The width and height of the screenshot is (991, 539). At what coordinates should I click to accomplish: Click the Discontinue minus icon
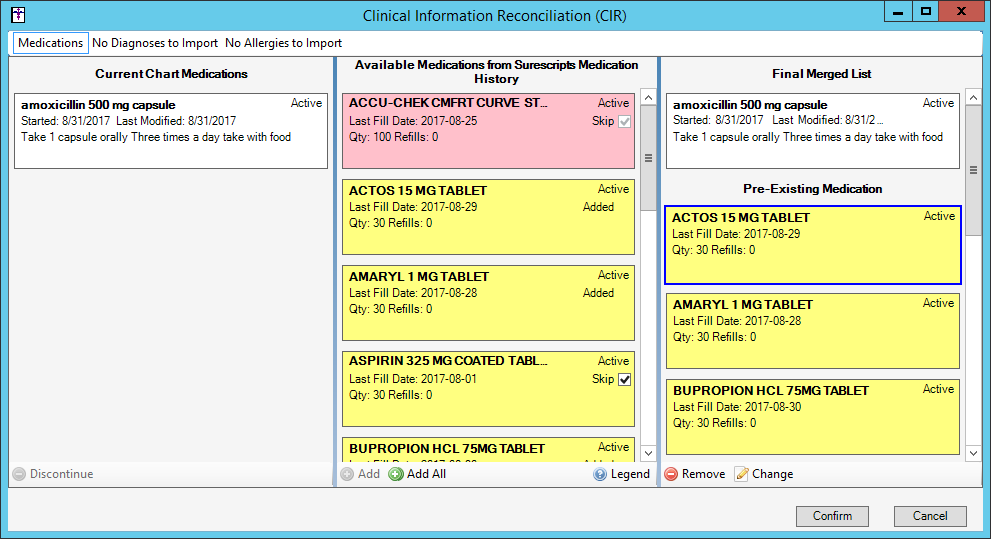19,474
